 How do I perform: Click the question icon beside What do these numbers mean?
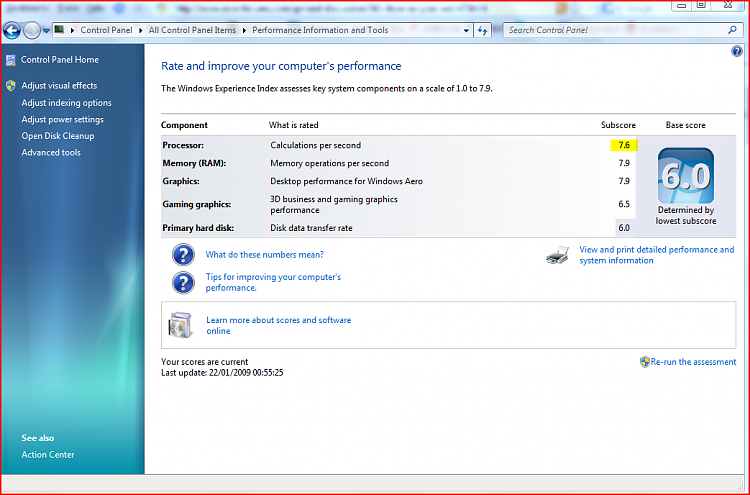tap(183, 254)
